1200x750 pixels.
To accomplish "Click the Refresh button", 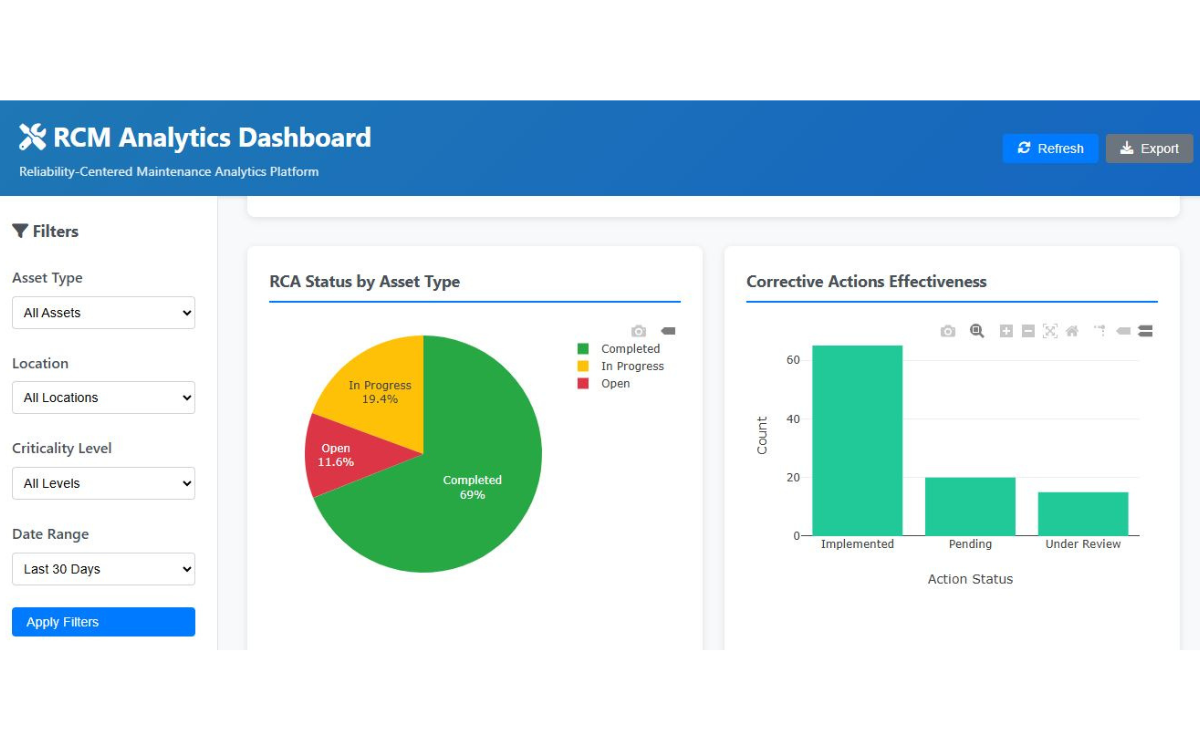I will [1050, 148].
